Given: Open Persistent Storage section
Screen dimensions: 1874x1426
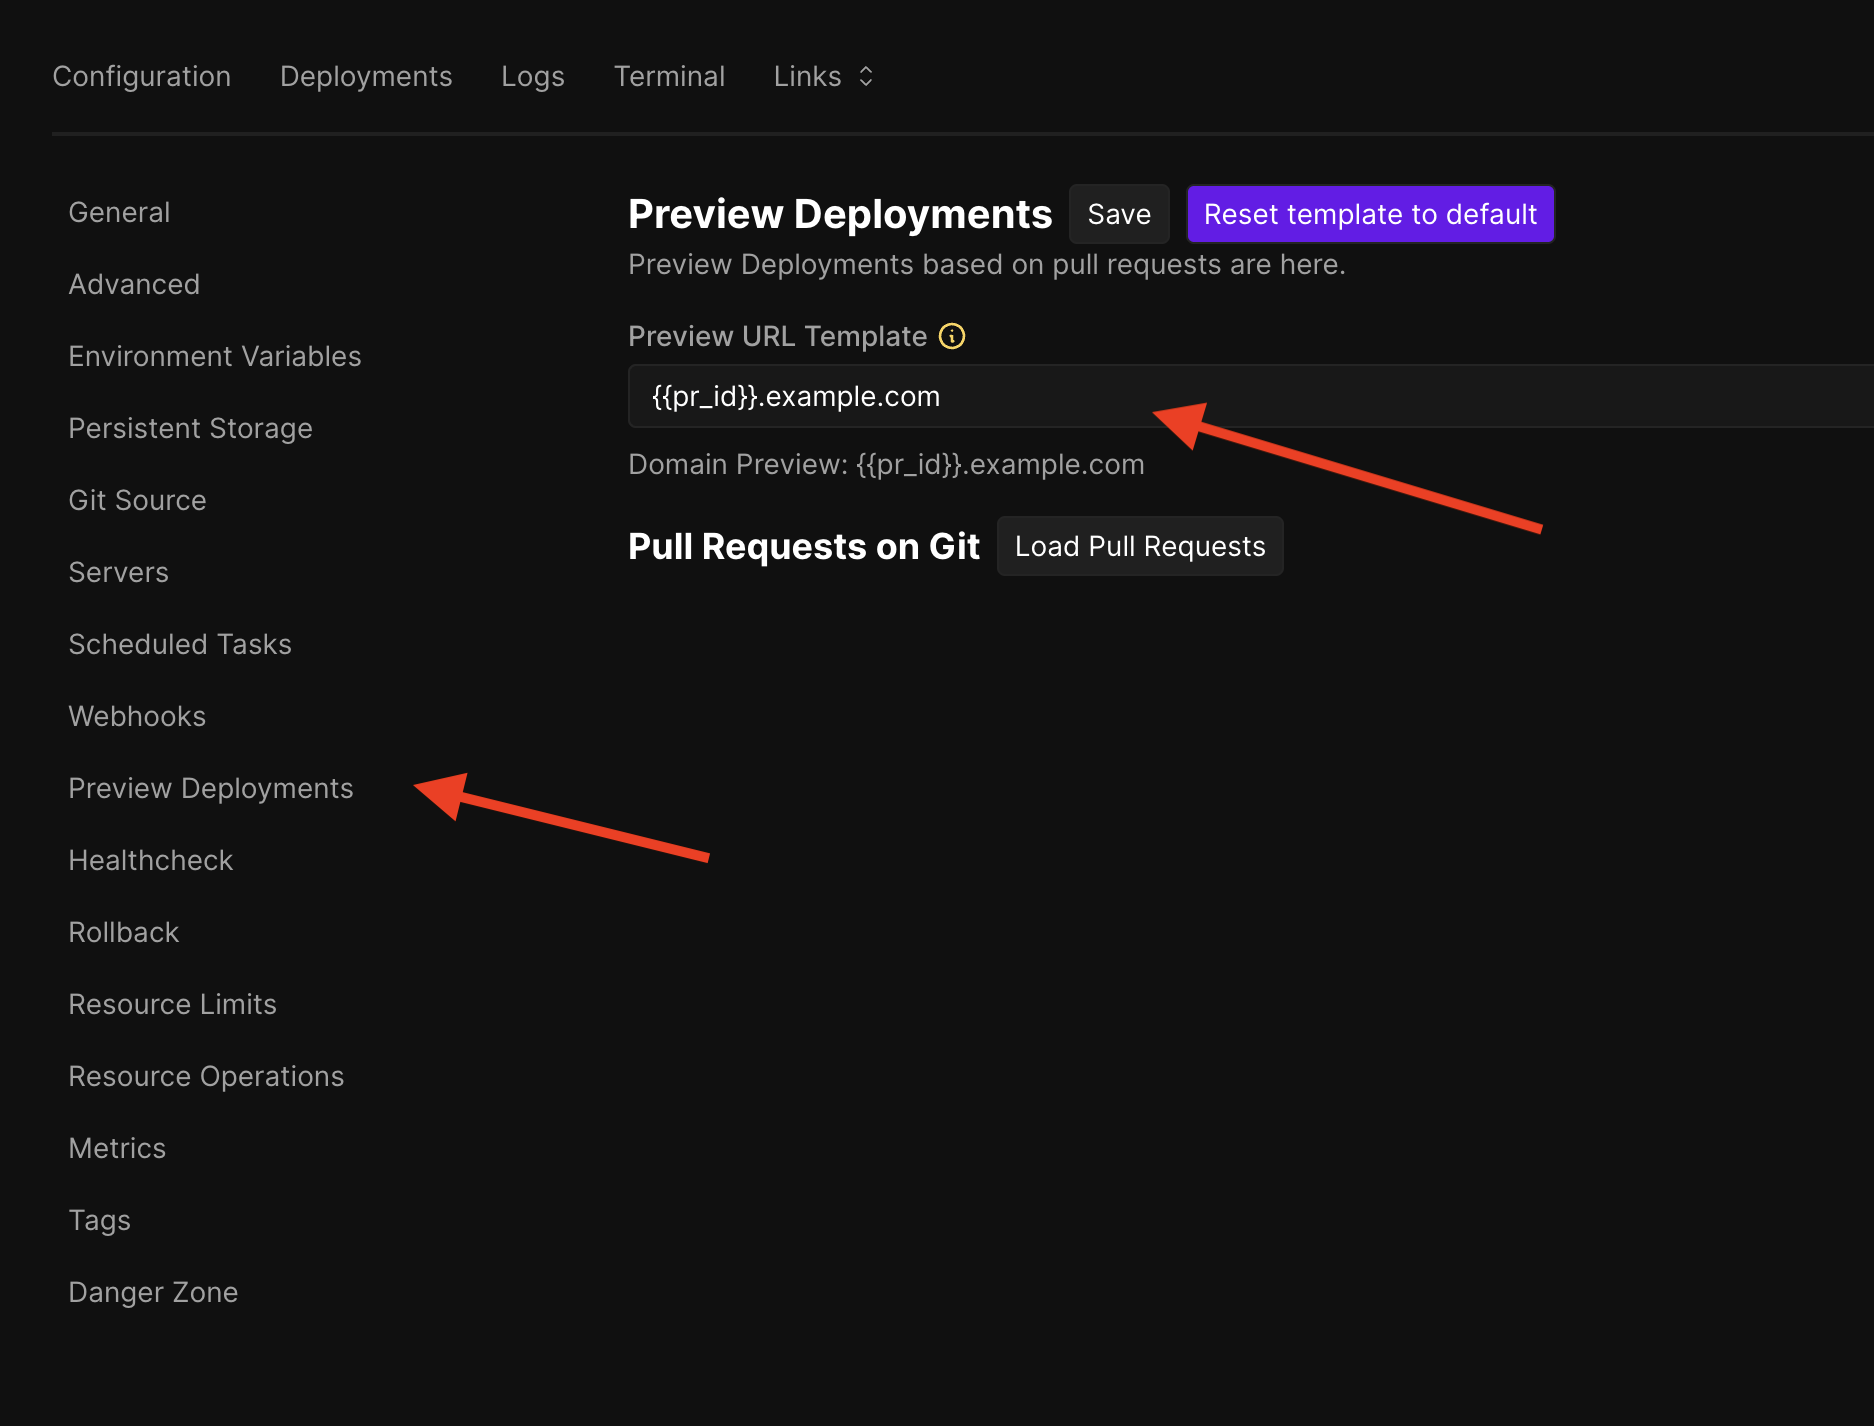Looking at the screenshot, I should point(190,428).
